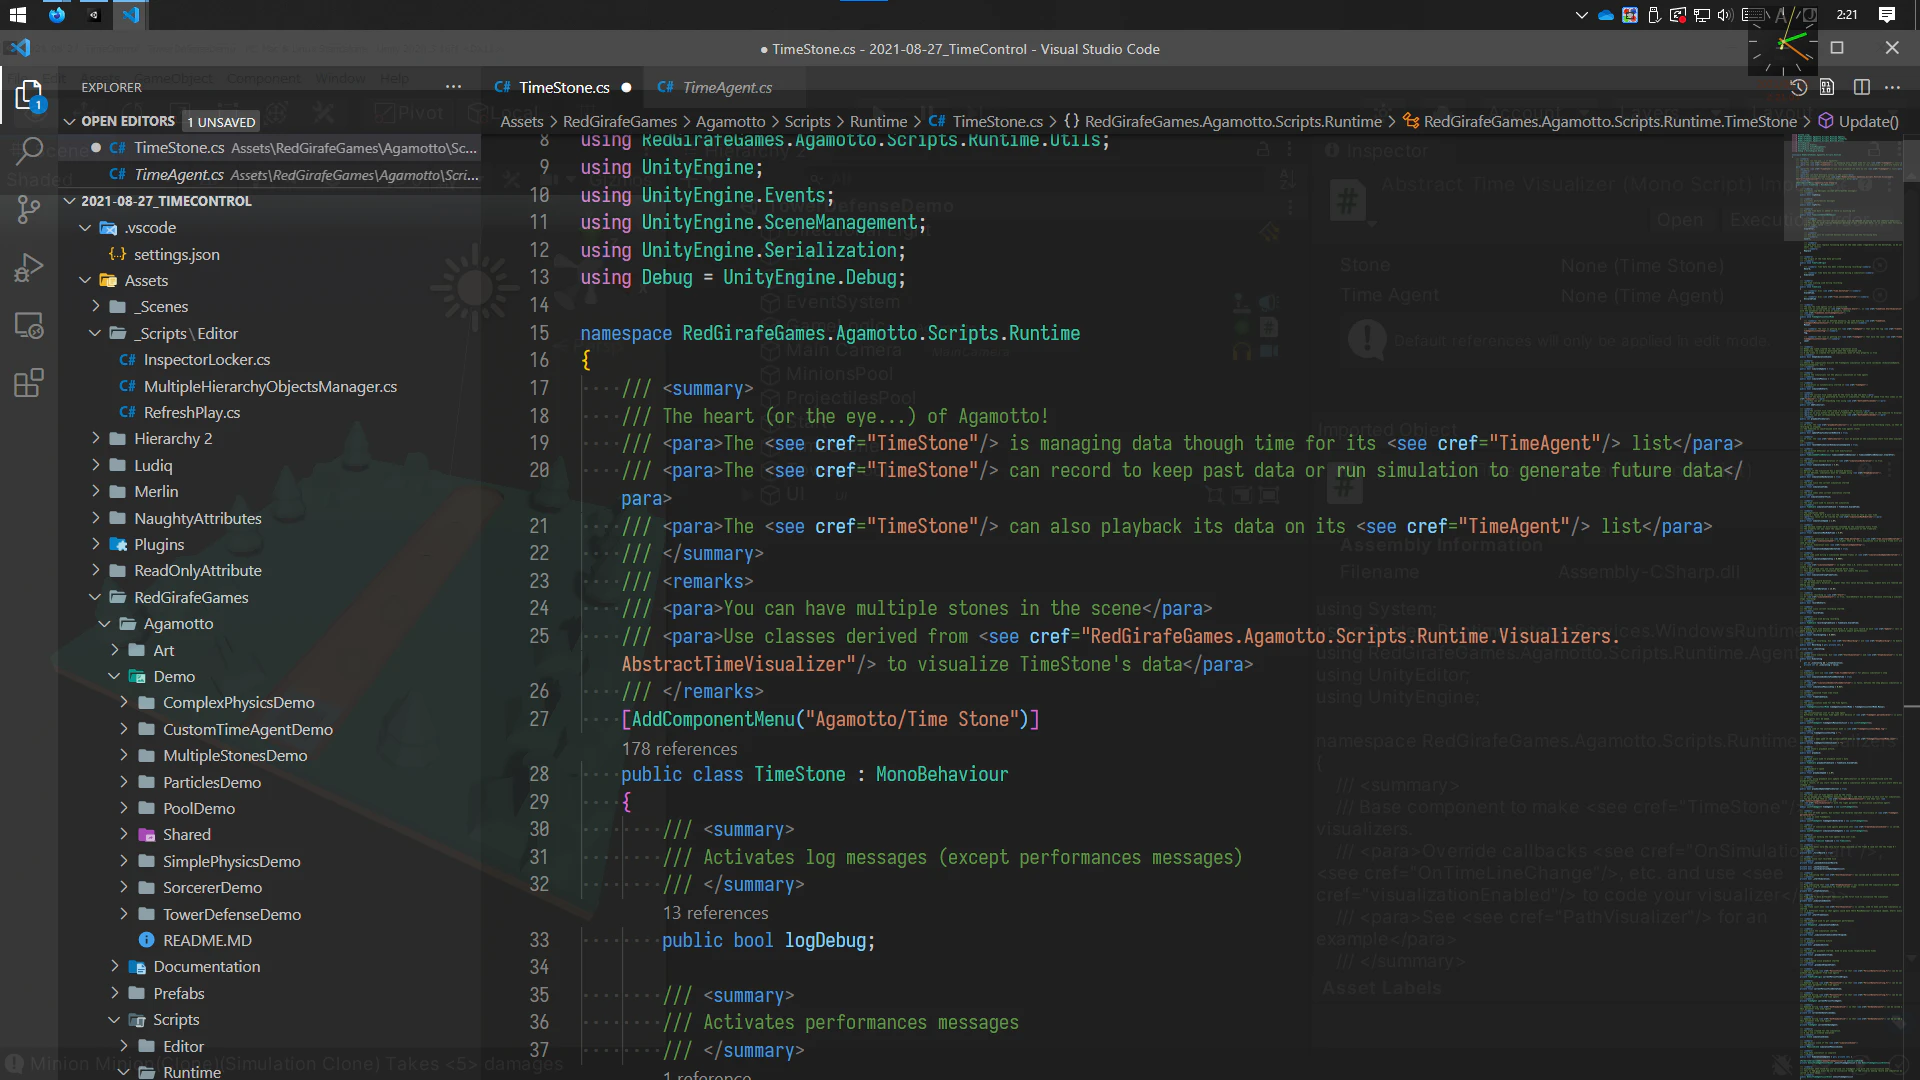
Task: Click the binary file editor toolbar icon
Action: pyautogui.click(x=1827, y=87)
